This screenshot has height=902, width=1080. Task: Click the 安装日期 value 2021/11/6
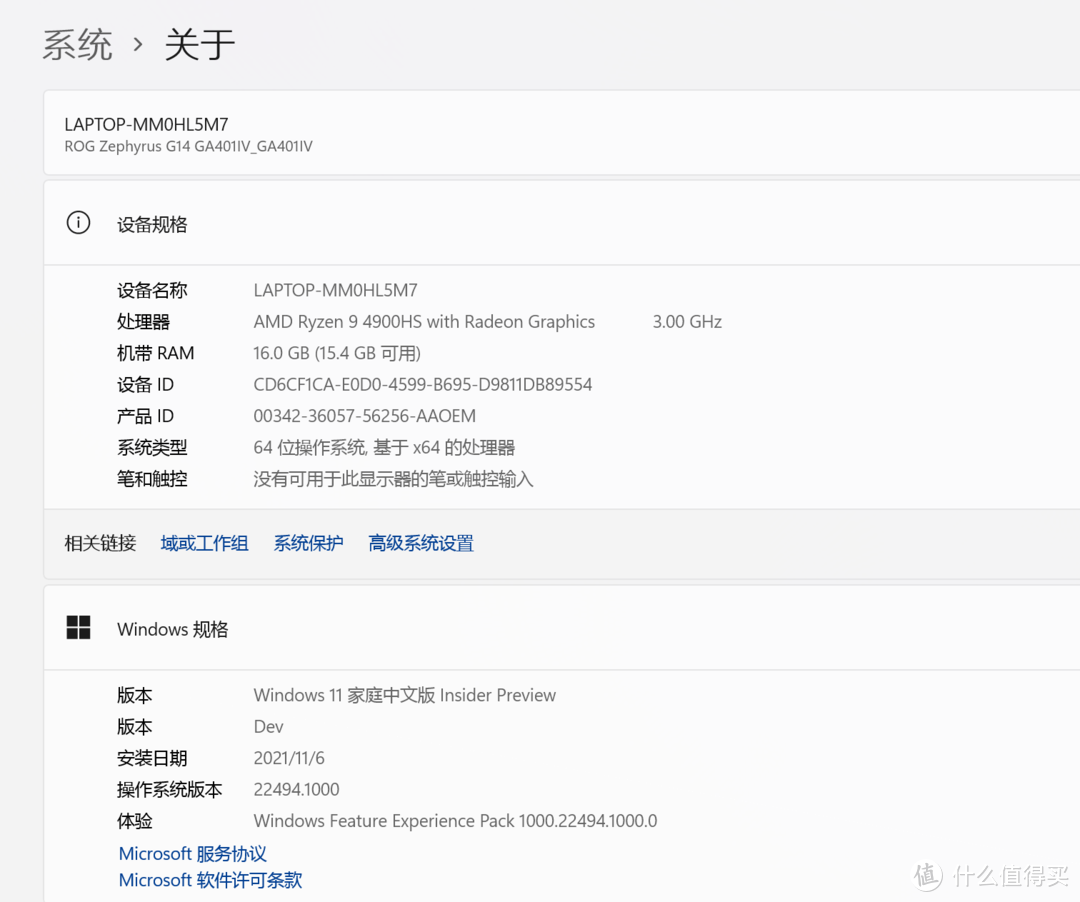[289, 758]
